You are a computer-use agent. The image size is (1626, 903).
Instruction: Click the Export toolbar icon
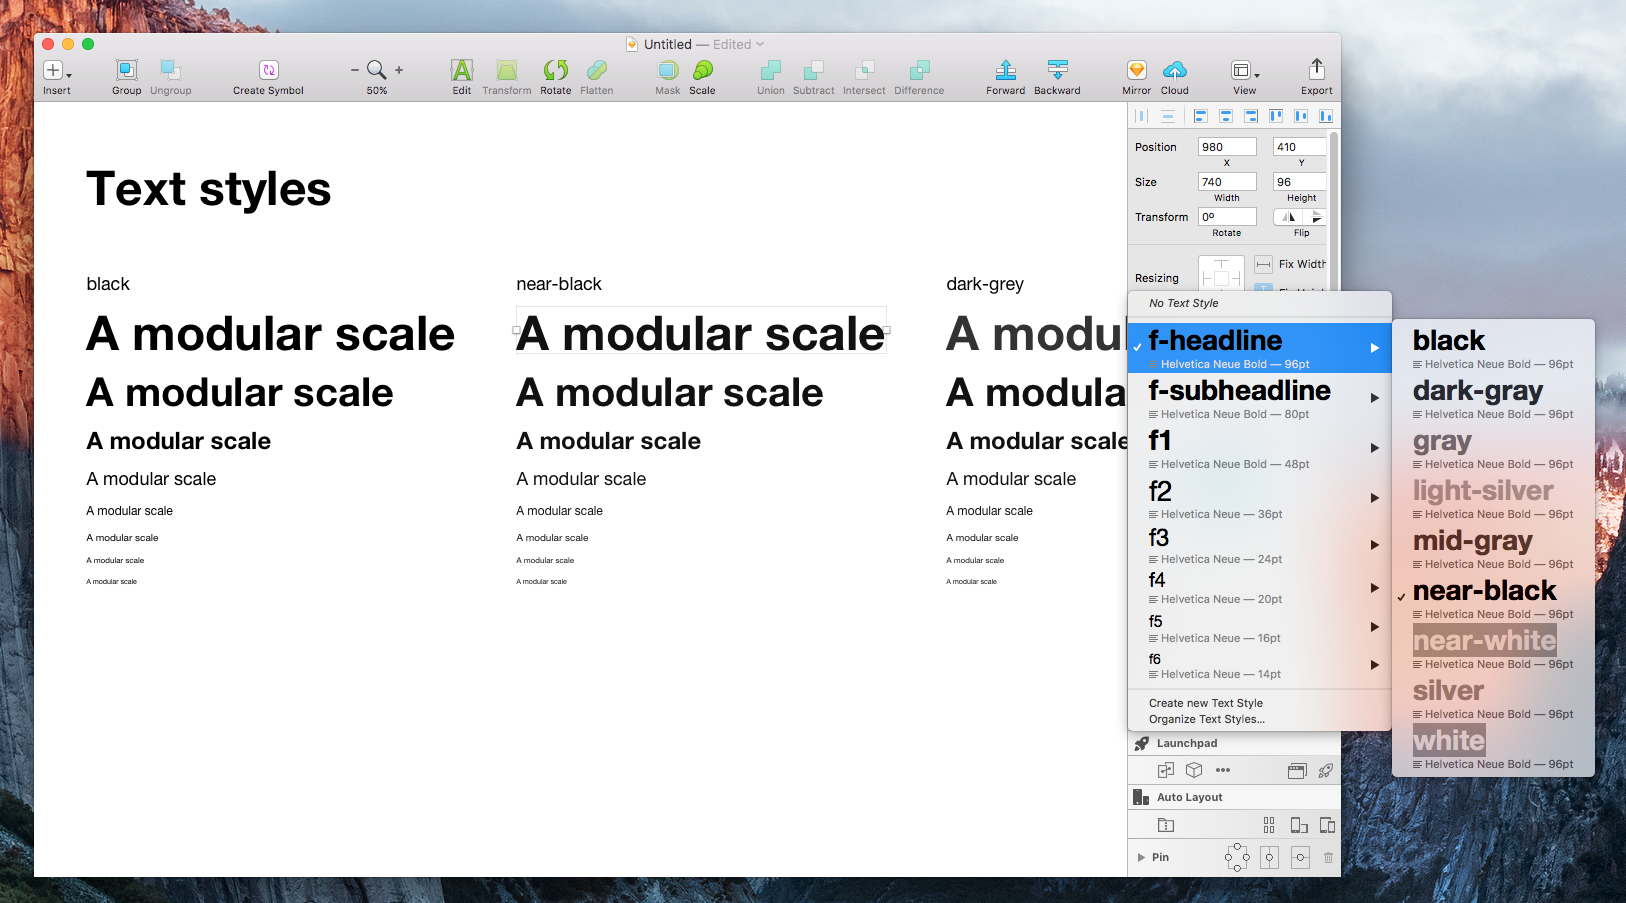[x=1316, y=69]
